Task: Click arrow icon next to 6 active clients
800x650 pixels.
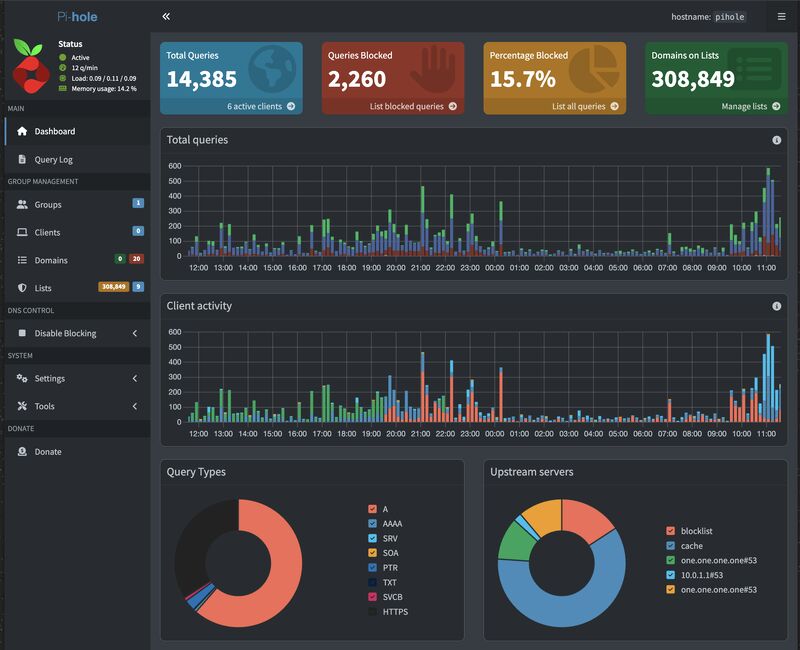Action: tap(291, 106)
